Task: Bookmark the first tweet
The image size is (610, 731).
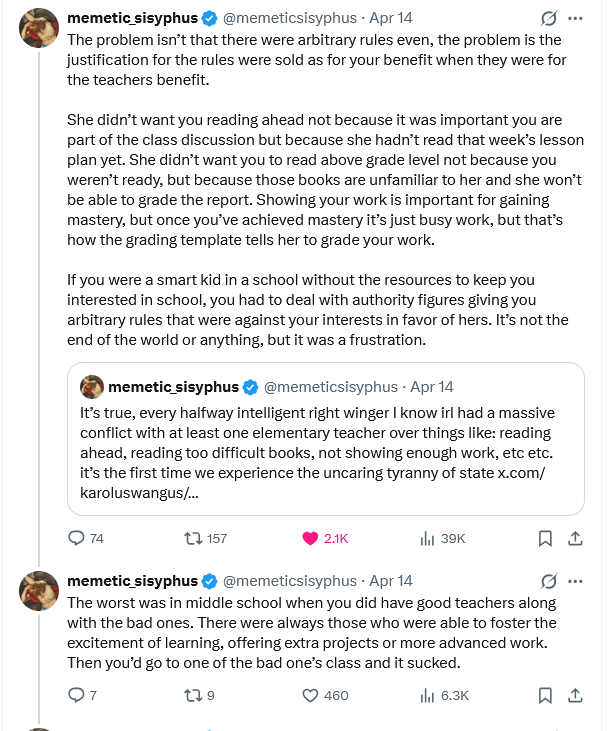Action: (x=546, y=538)
